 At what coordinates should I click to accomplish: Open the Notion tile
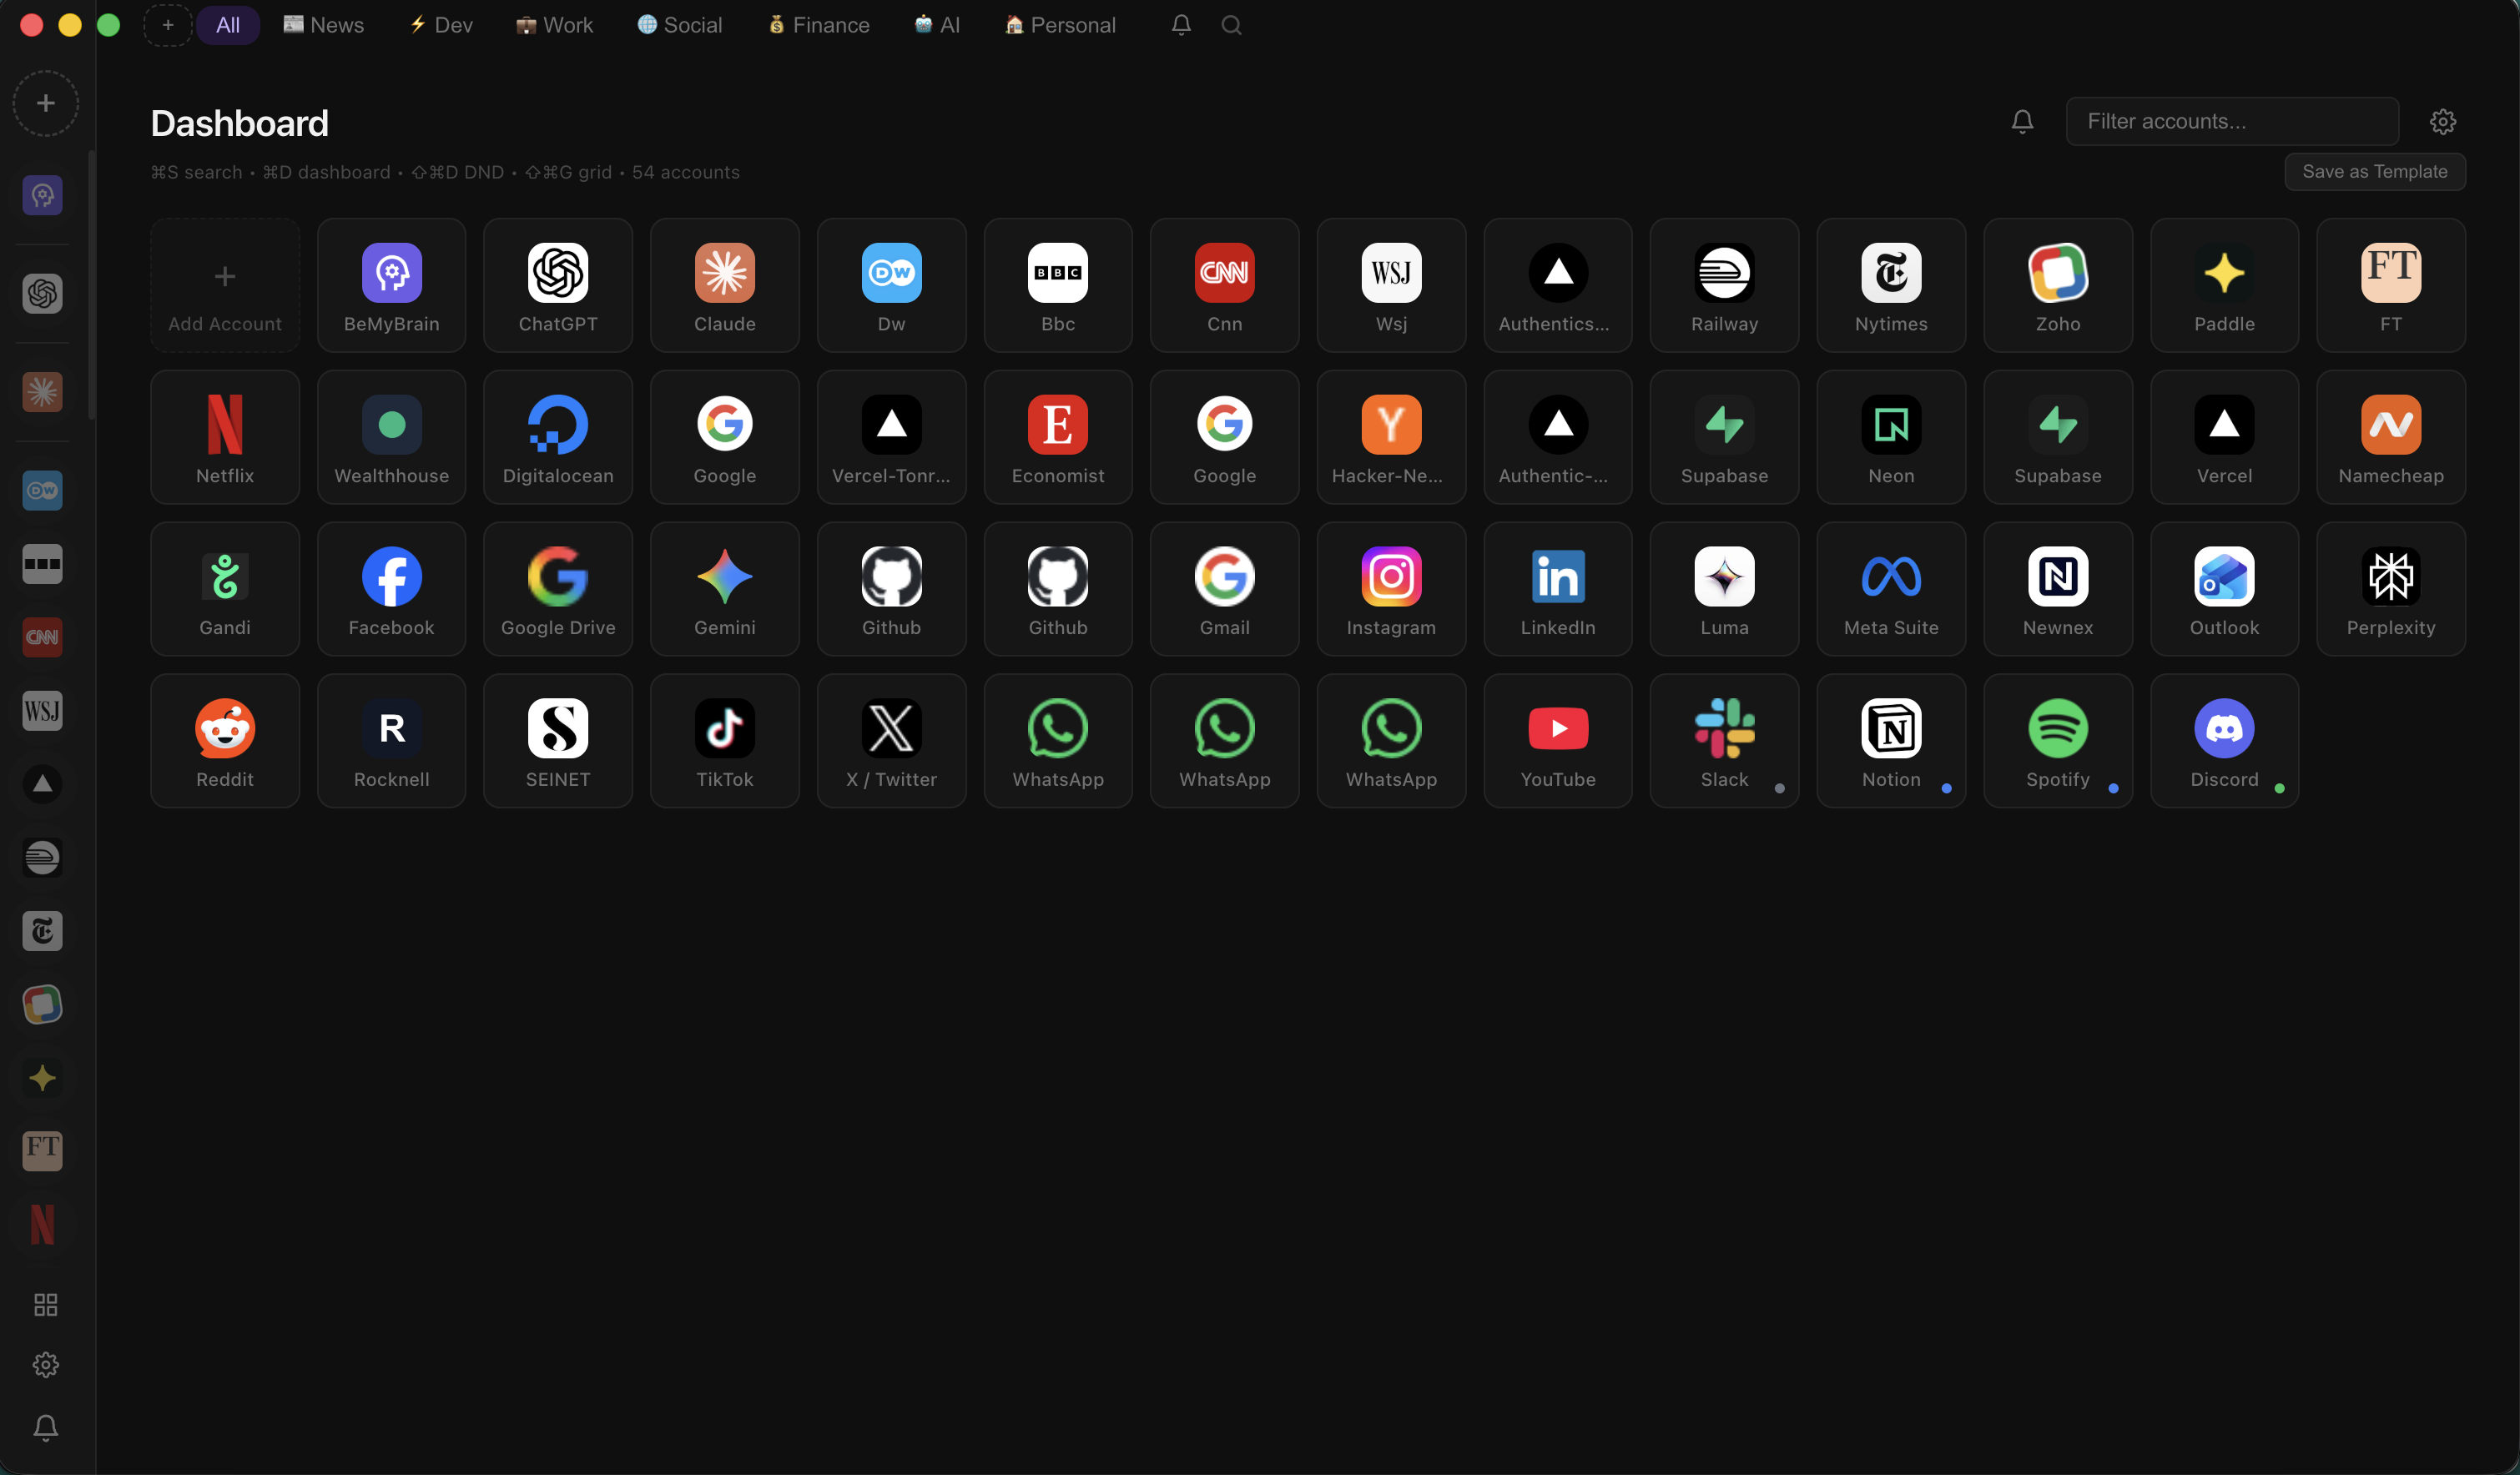[x=1891, y=741]
